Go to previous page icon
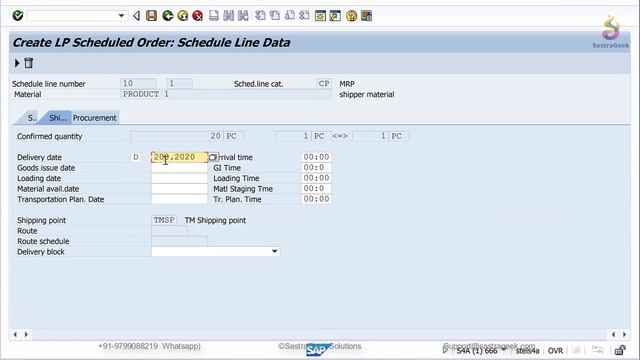Viewport: 640px width, 360px height. coord(275,16)
